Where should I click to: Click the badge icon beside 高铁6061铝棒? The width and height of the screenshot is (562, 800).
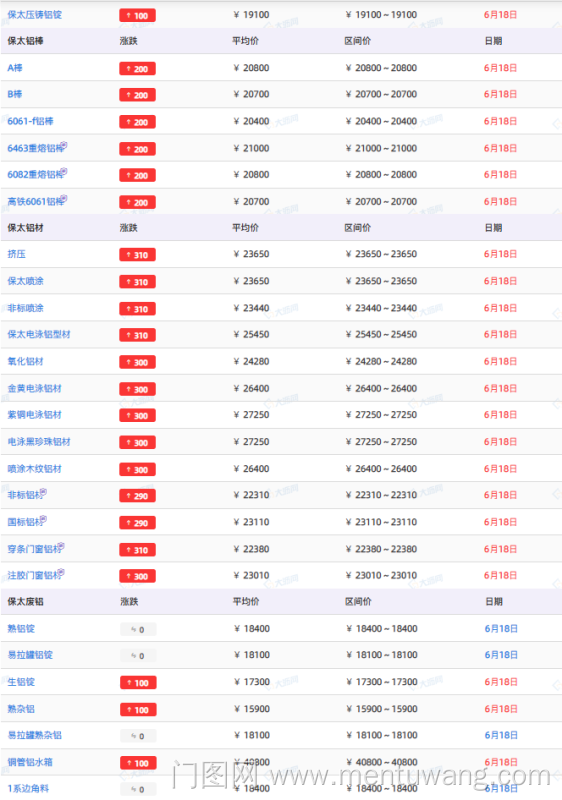pos(64,198)
